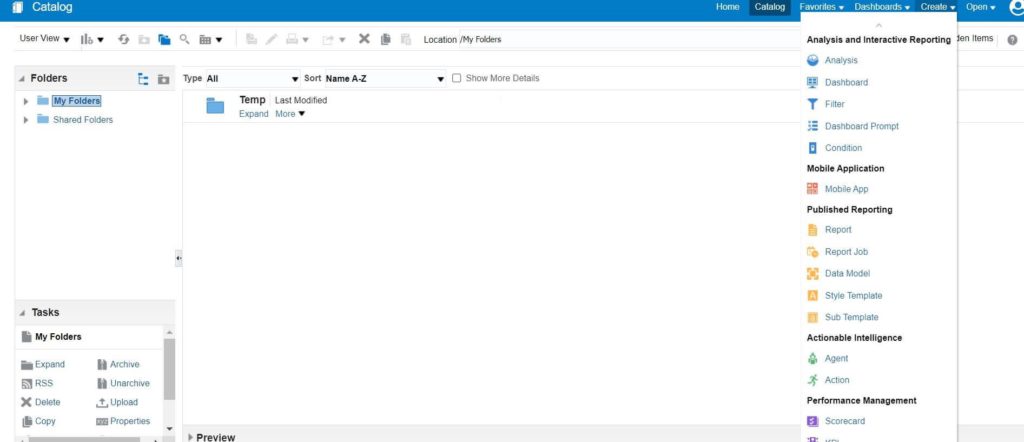Click the pencil Edit icon in toolbar
The height and width of the screenshot is (442, 1024).
(x=271, y=39)
